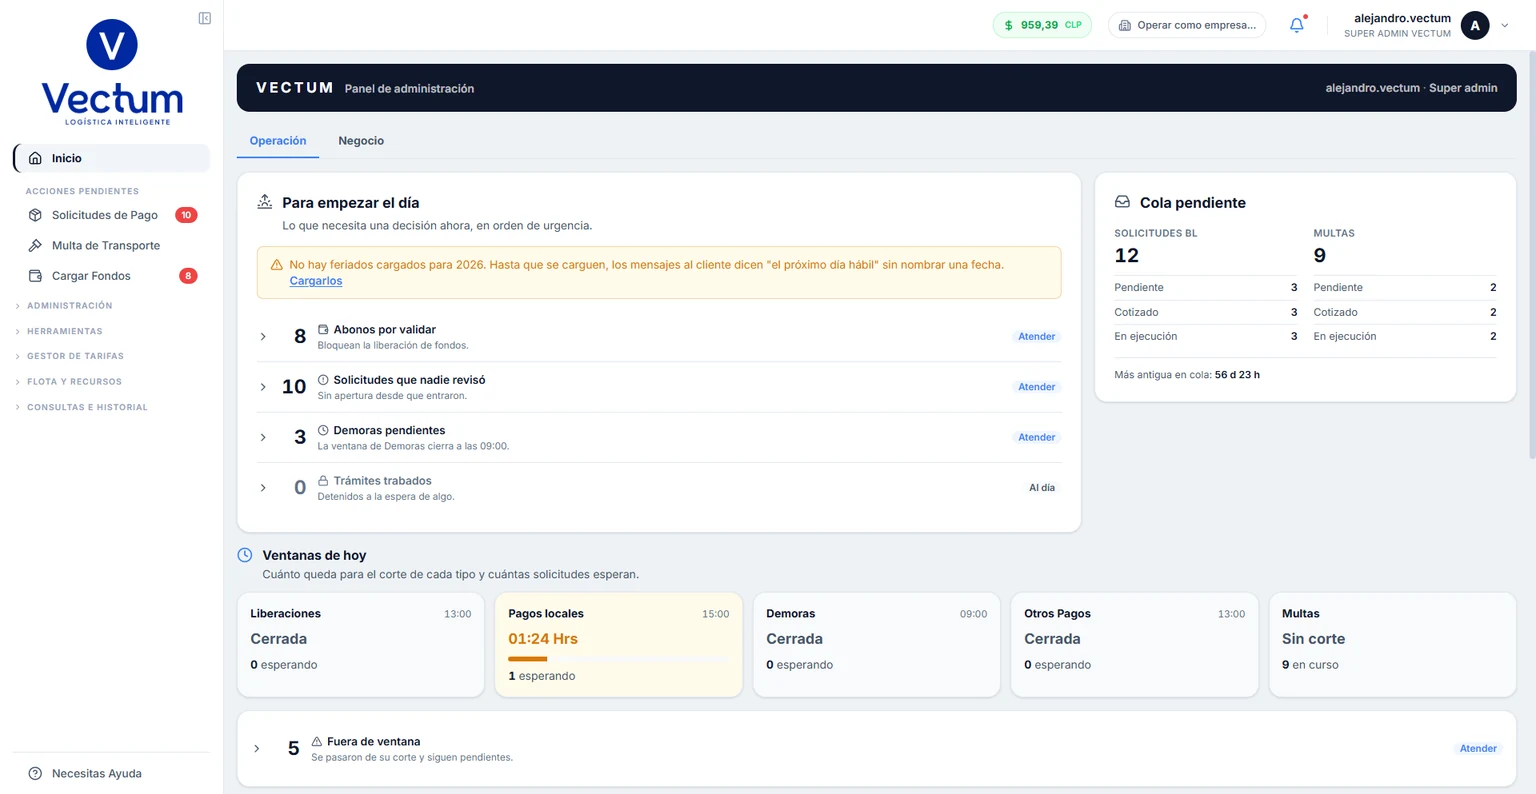The image size is (1536, 794).
Task: Open the Liberaciones window card
Action: [361, 645]
